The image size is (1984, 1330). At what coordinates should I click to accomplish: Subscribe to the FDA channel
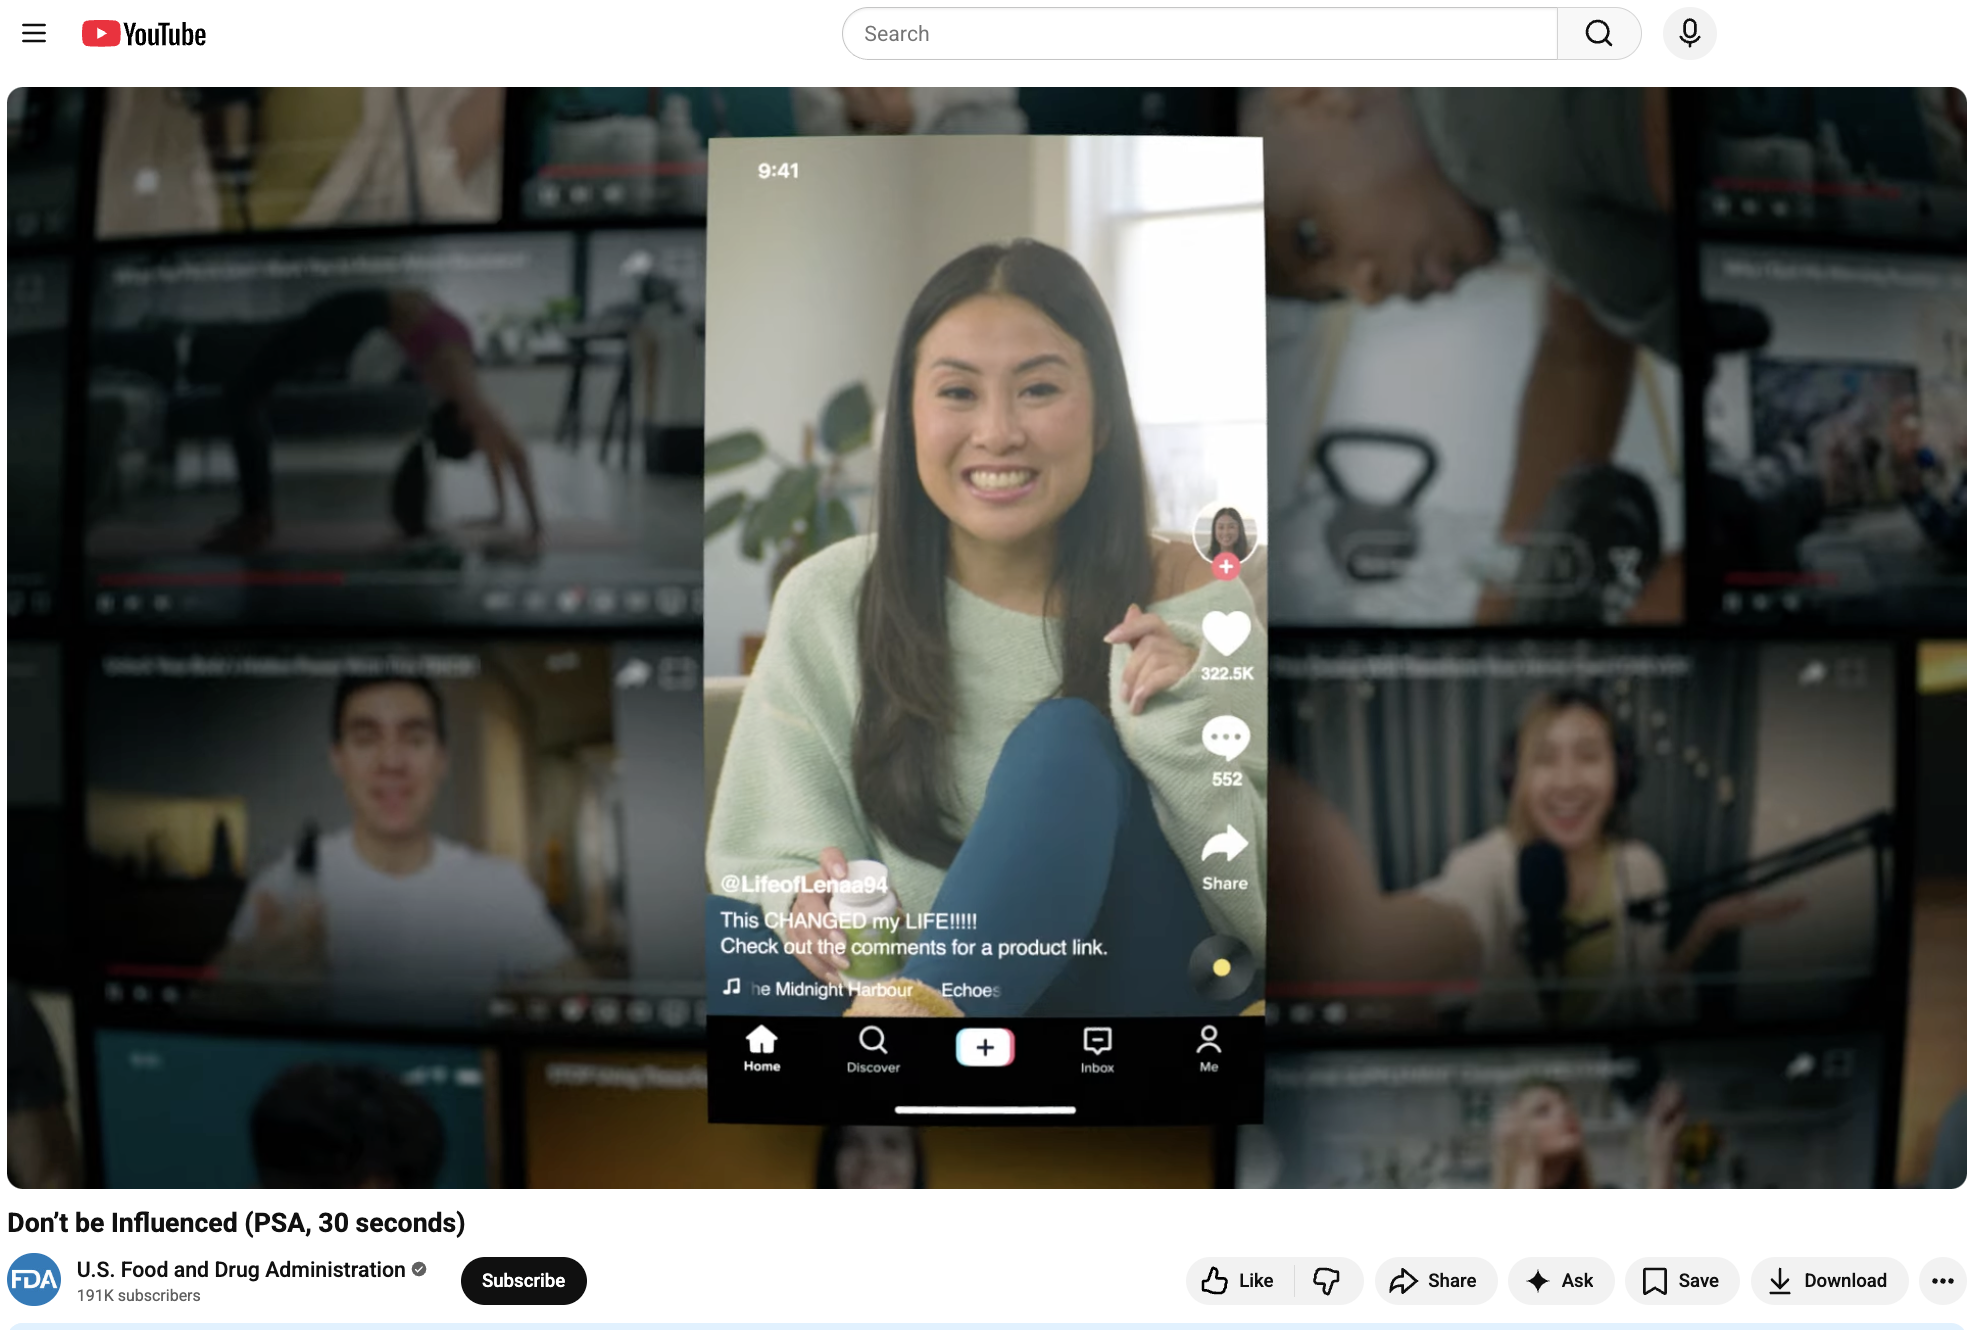click(x=523, y=1280)
